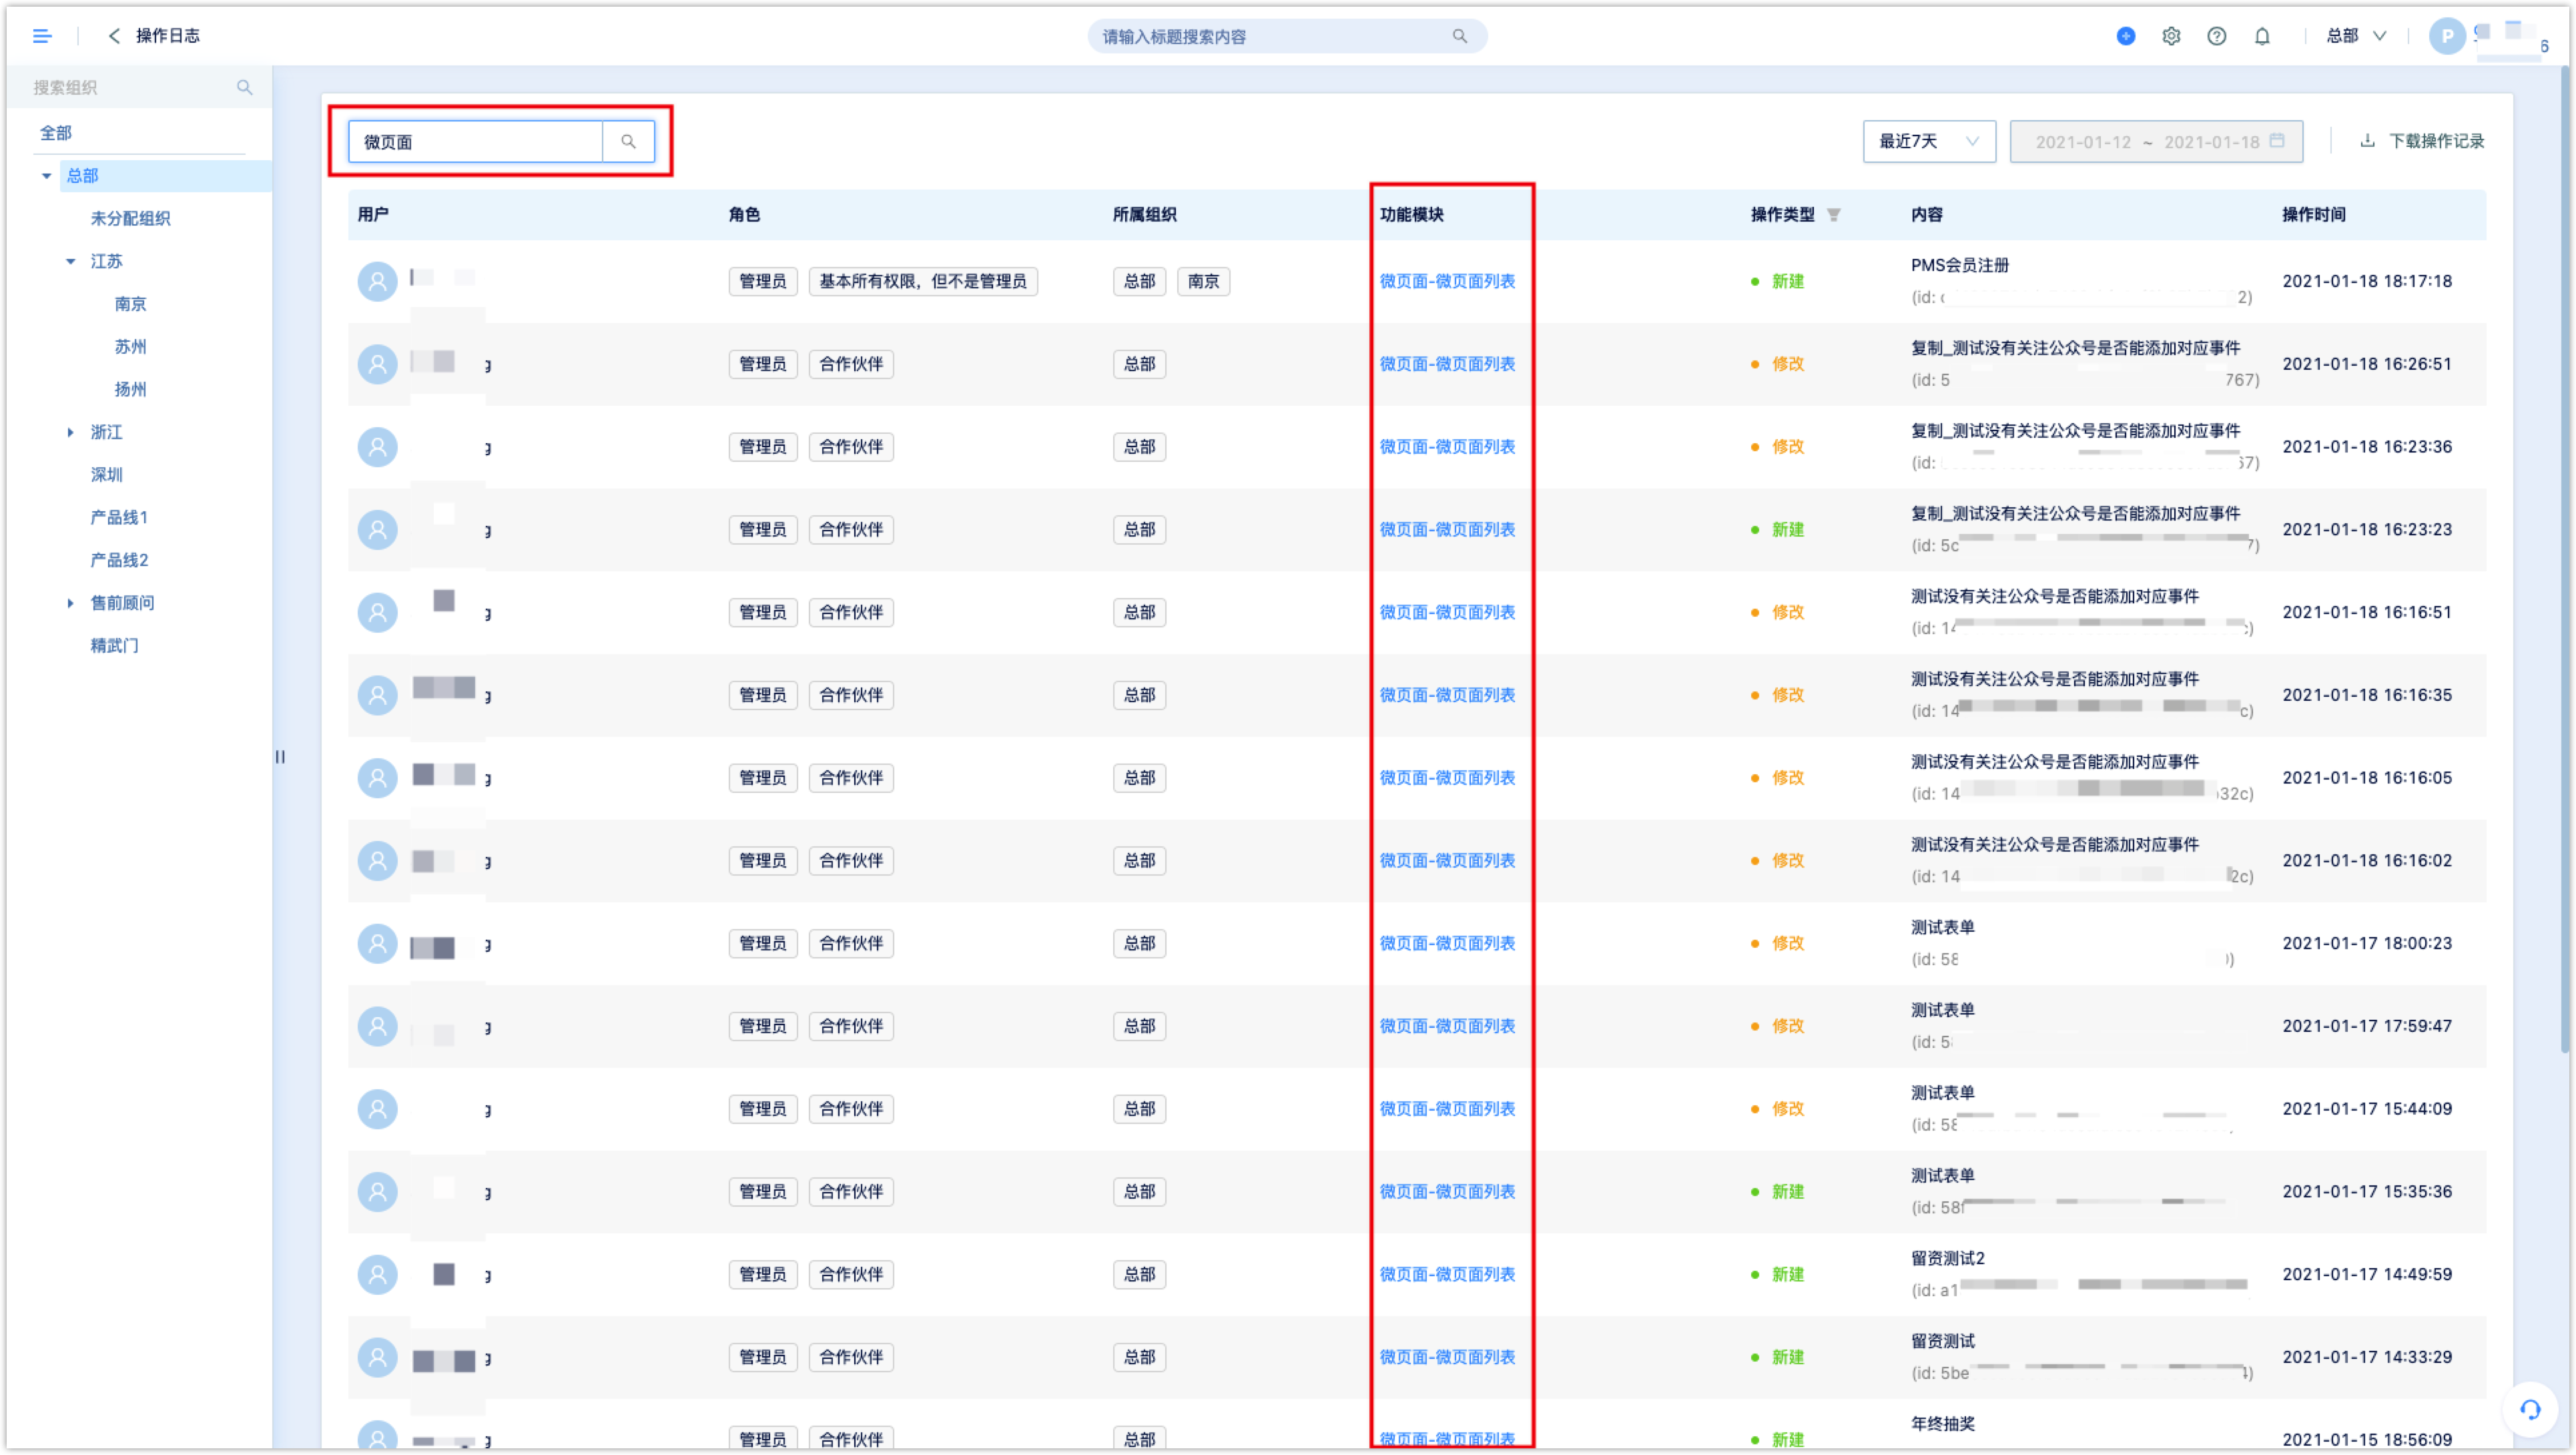Select 全部 in the organization tree
This screenshot has width=2576, height=1455.
56,133
